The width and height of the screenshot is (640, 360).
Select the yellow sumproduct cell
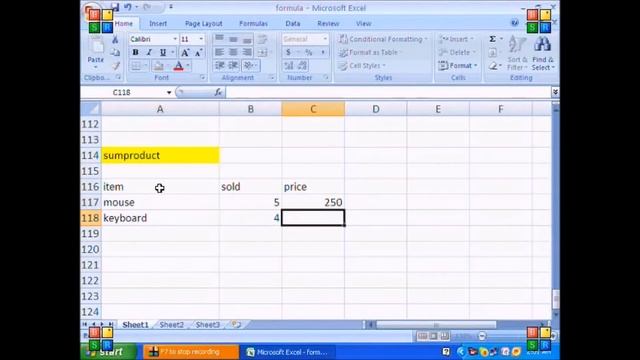160,156
